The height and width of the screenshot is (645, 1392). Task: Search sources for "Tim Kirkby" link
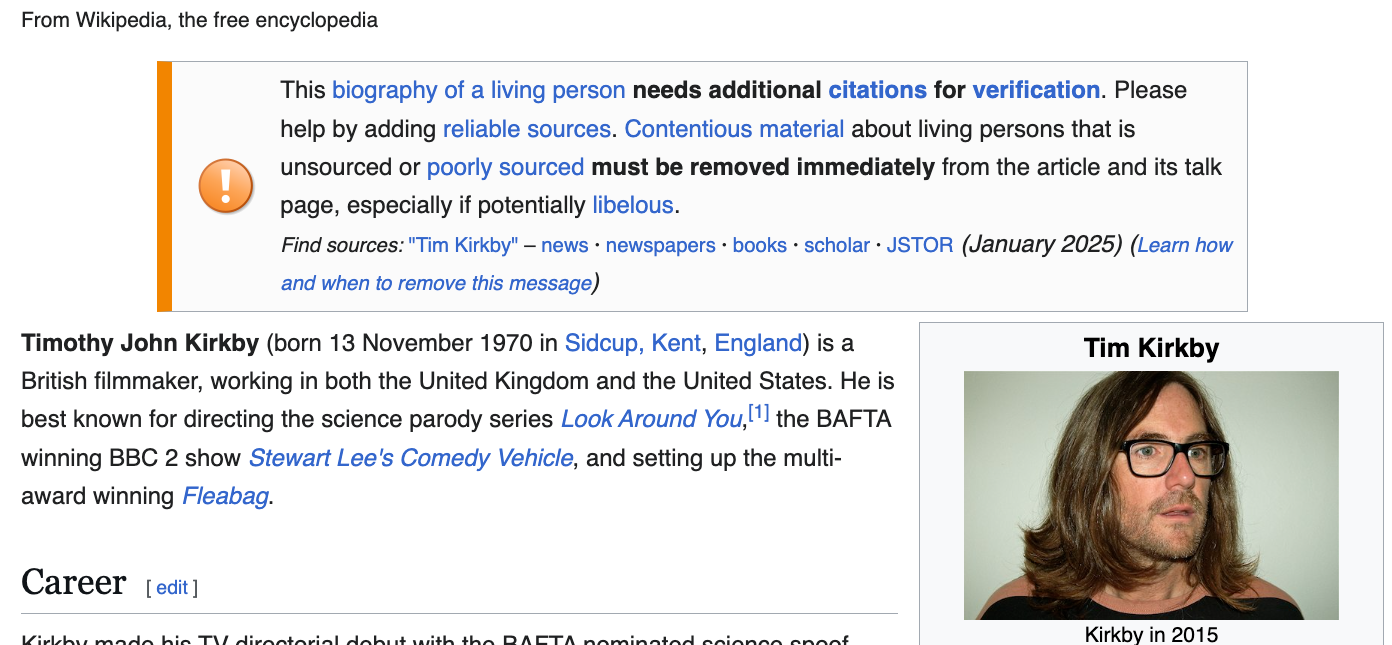point(463,245)
